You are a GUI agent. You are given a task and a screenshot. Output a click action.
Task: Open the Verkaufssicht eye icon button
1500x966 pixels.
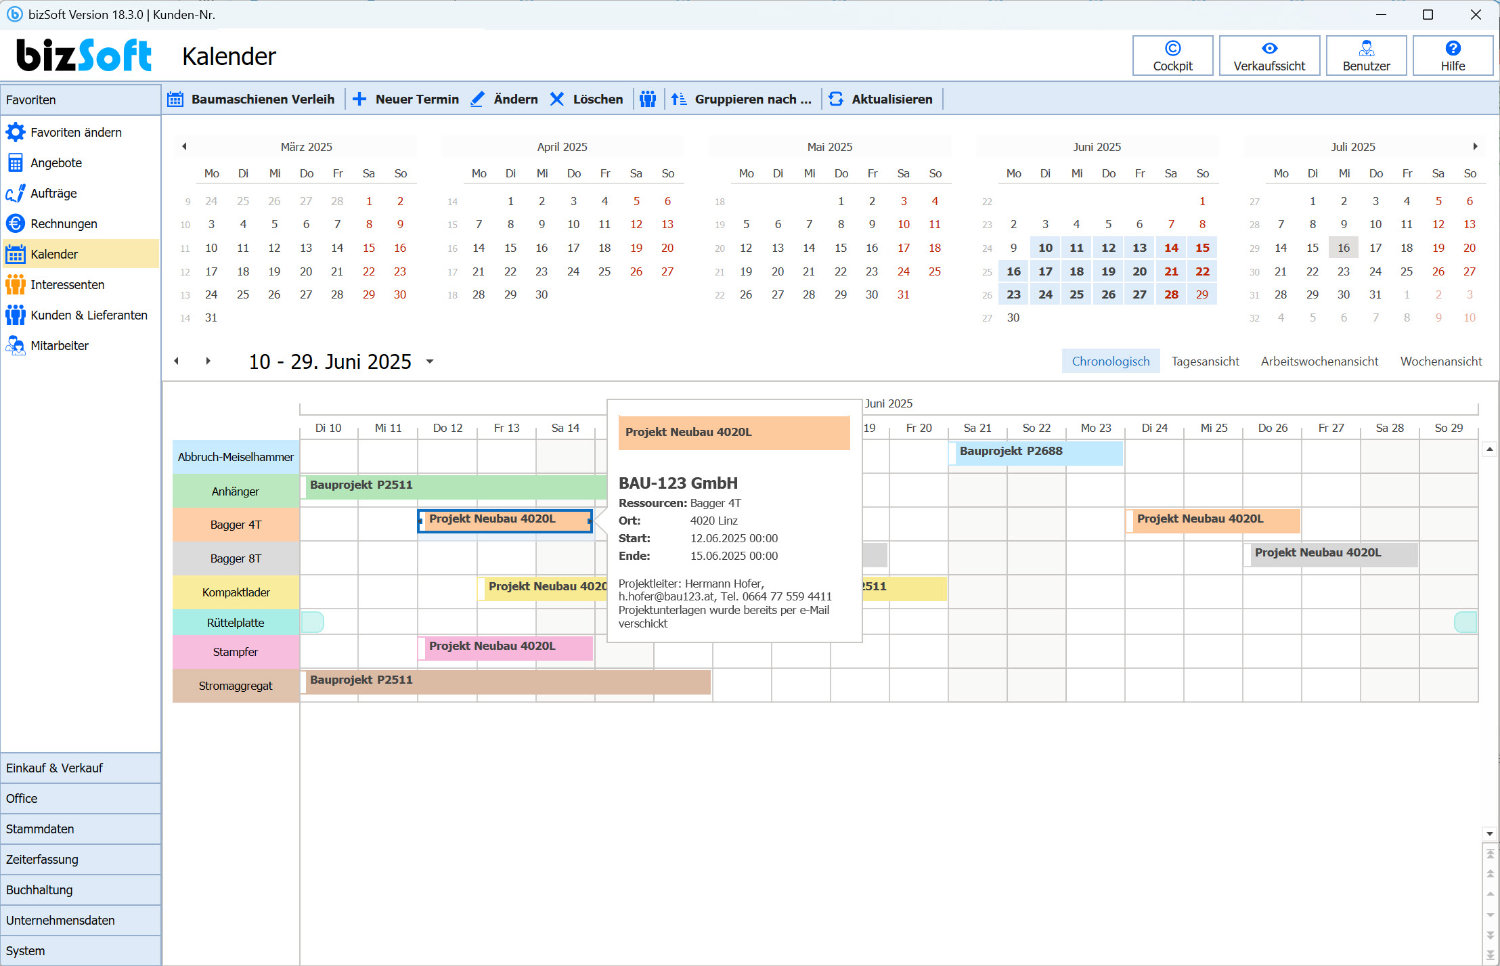(1269, 48)
